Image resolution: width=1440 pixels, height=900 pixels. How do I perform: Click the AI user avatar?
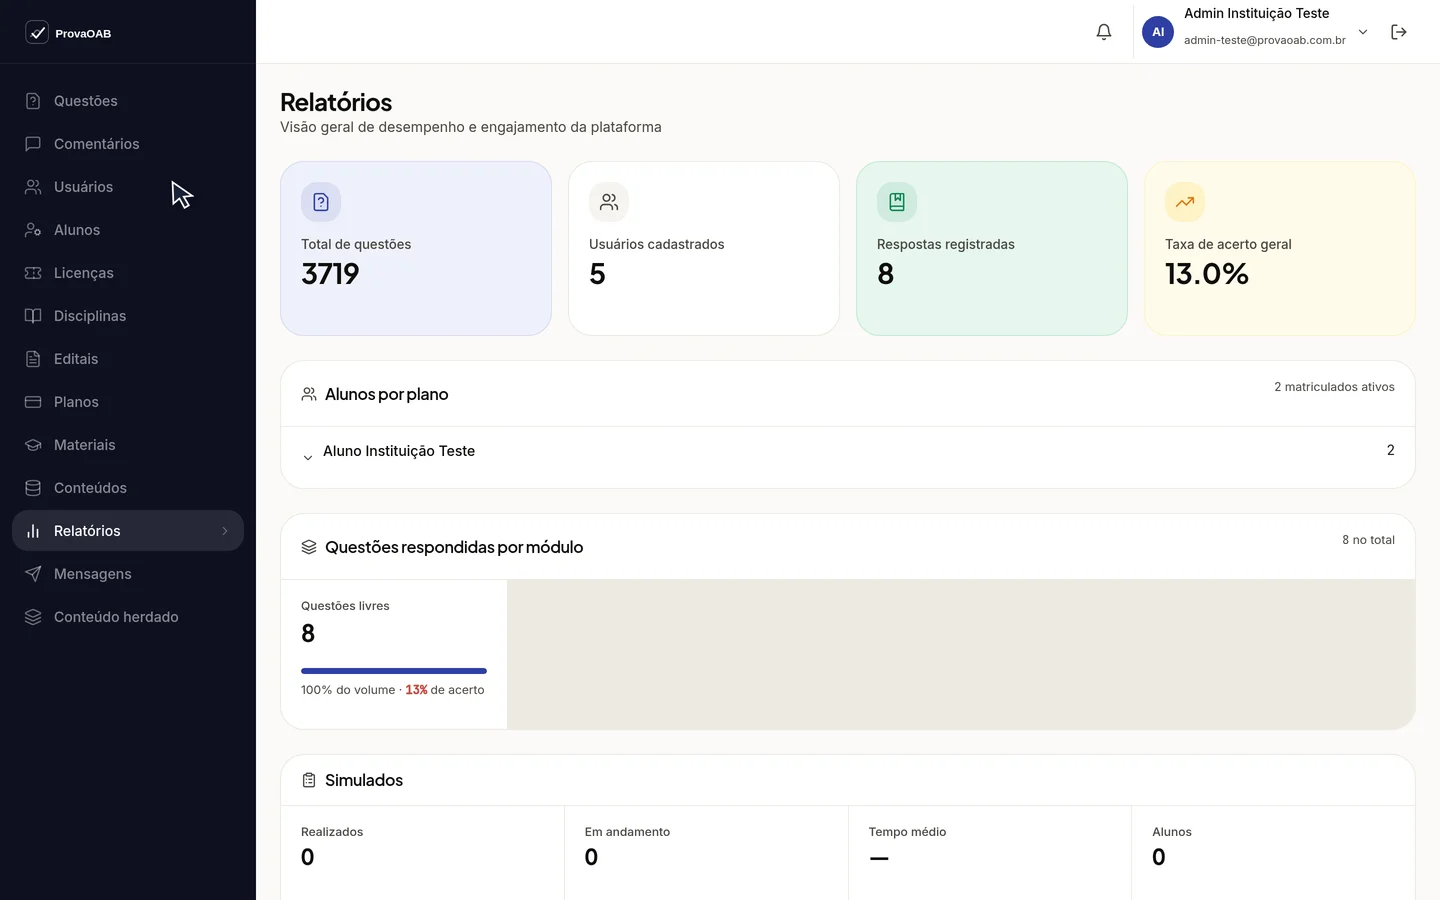pos(1158,32)
